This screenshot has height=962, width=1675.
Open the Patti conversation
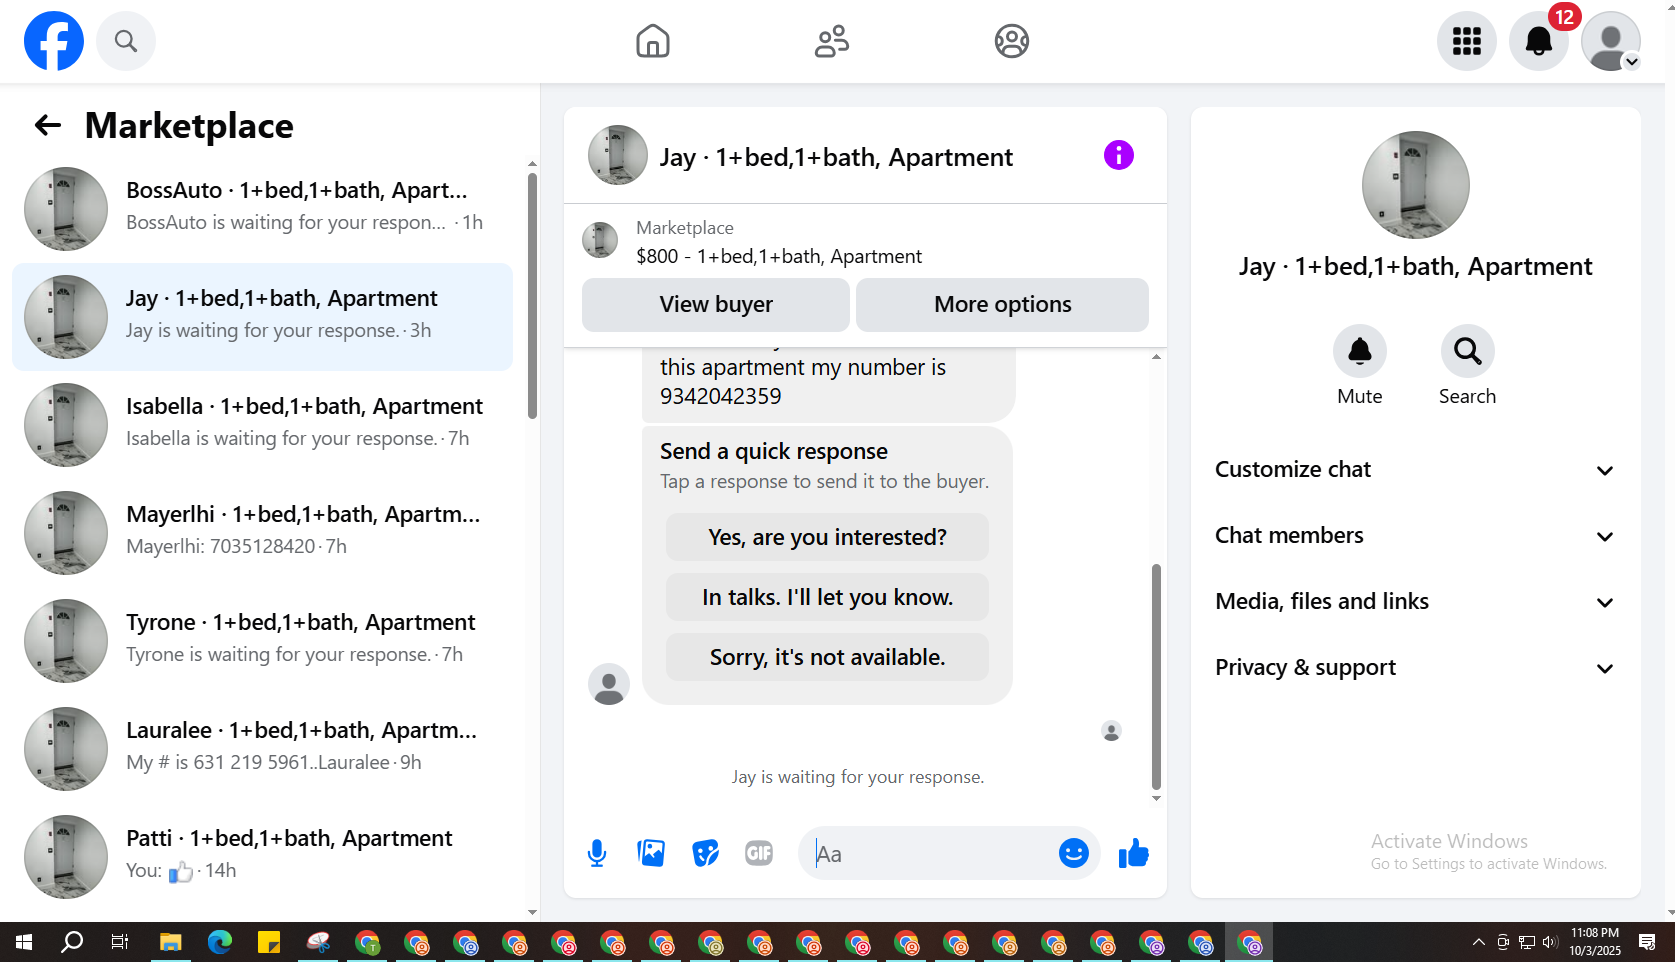pyautogui.click(x=262, y=856)
